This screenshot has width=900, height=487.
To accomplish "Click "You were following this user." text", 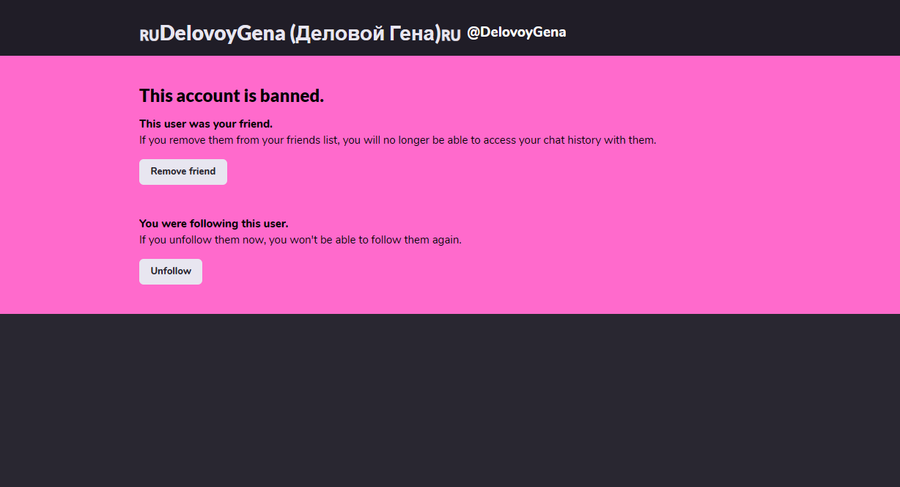I will click(x=213, y=224).
